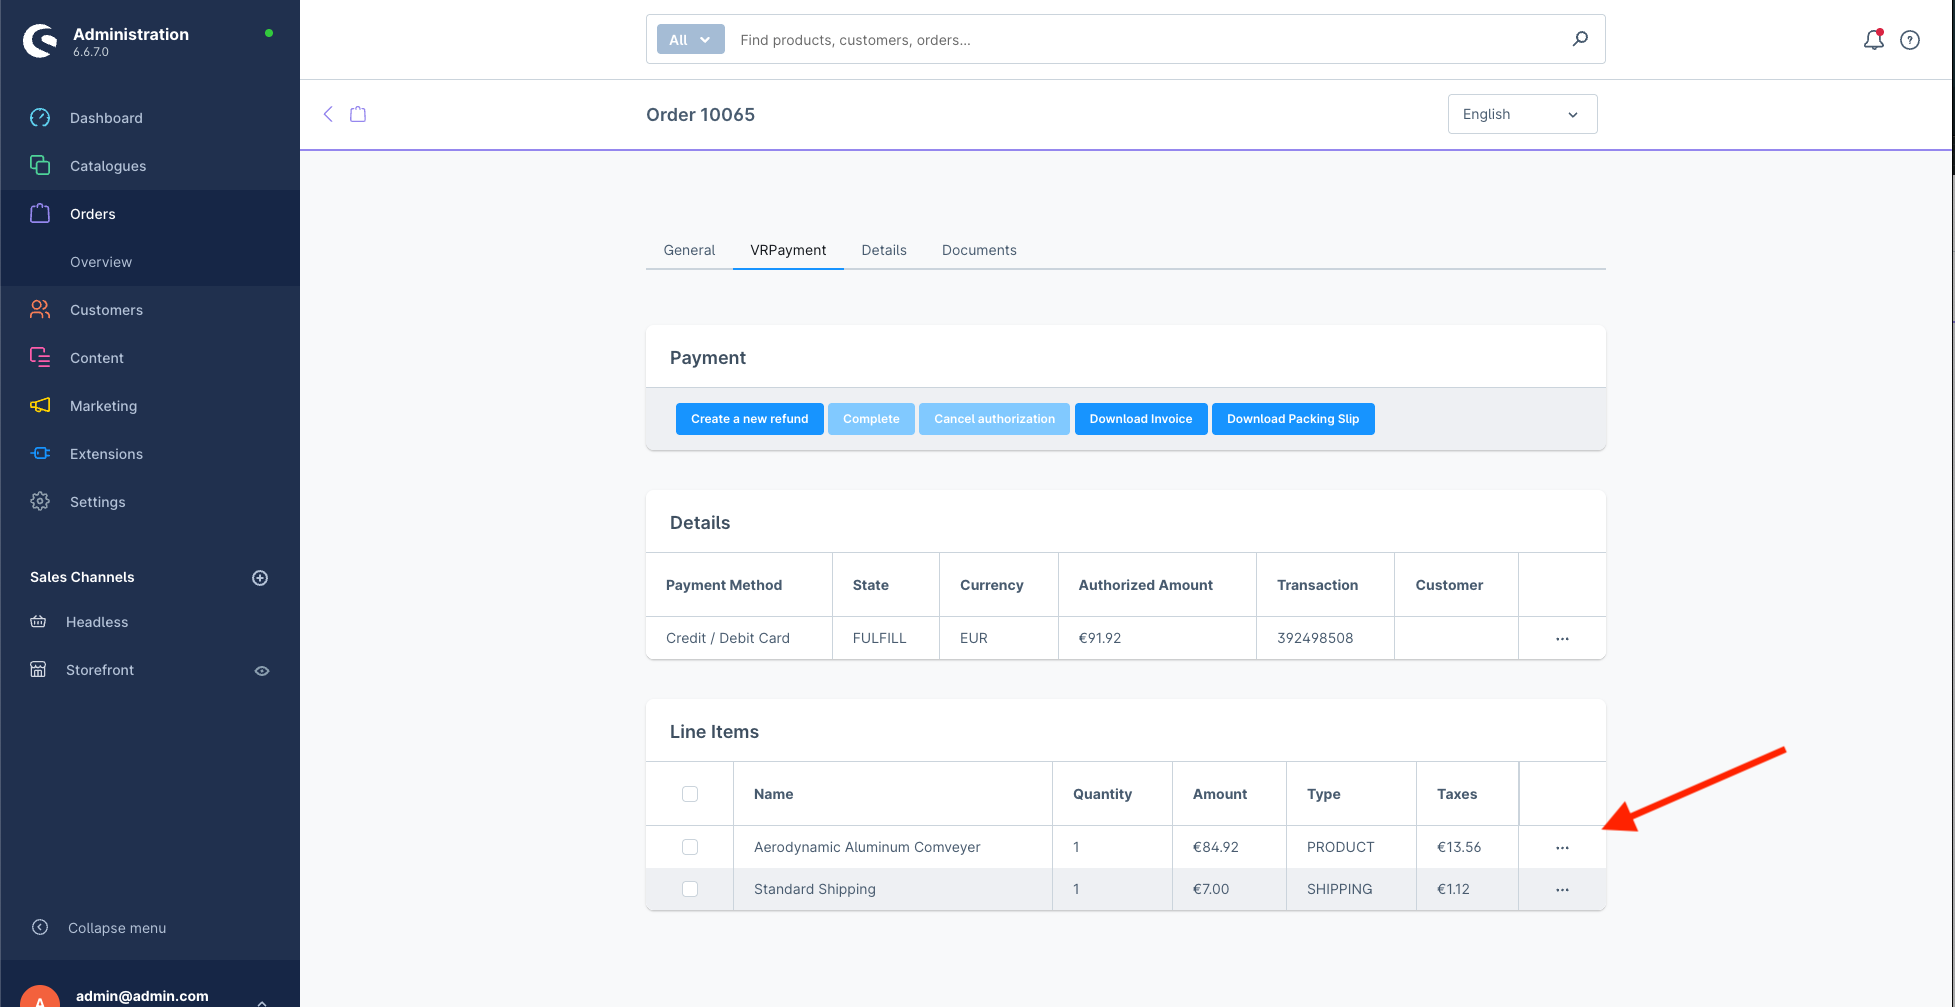Check the Standard Shipping row checkbox

pyautogui.click(x=690, y=889)
